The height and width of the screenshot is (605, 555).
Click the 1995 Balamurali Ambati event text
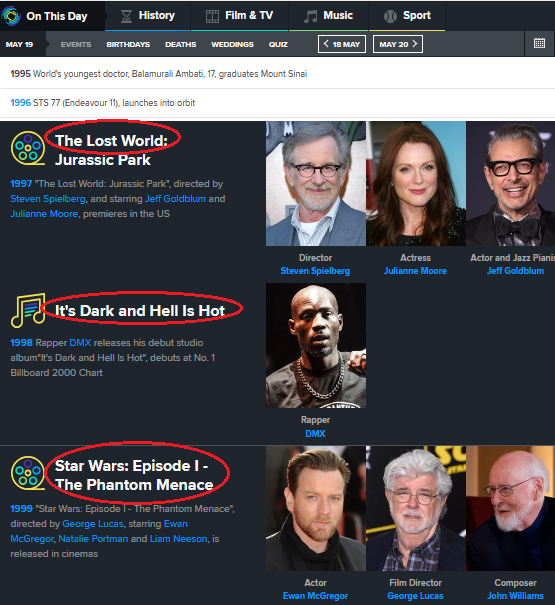159,74
